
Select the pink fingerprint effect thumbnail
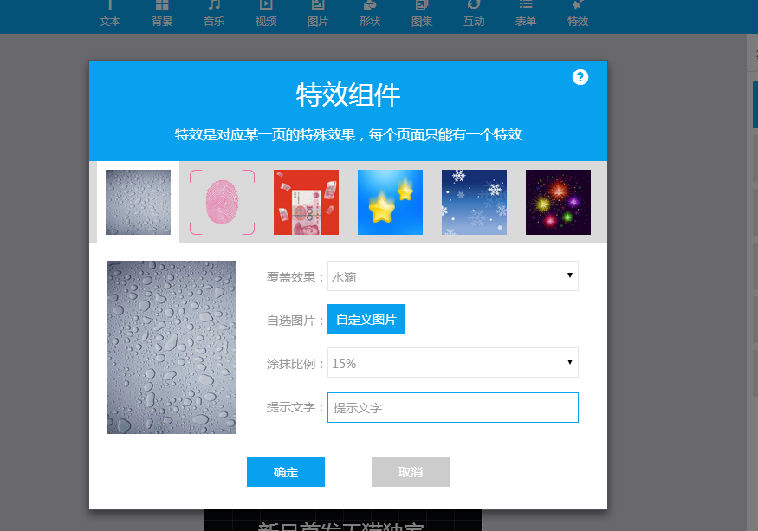click(222, 202)
